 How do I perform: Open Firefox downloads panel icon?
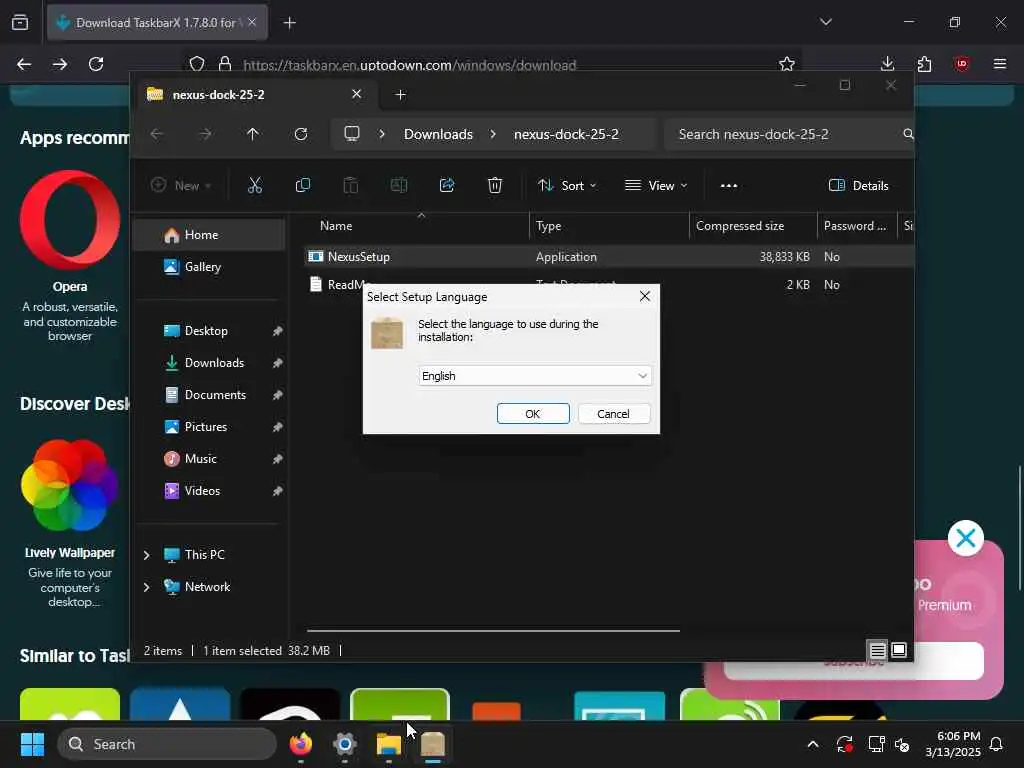pos(888,64)
